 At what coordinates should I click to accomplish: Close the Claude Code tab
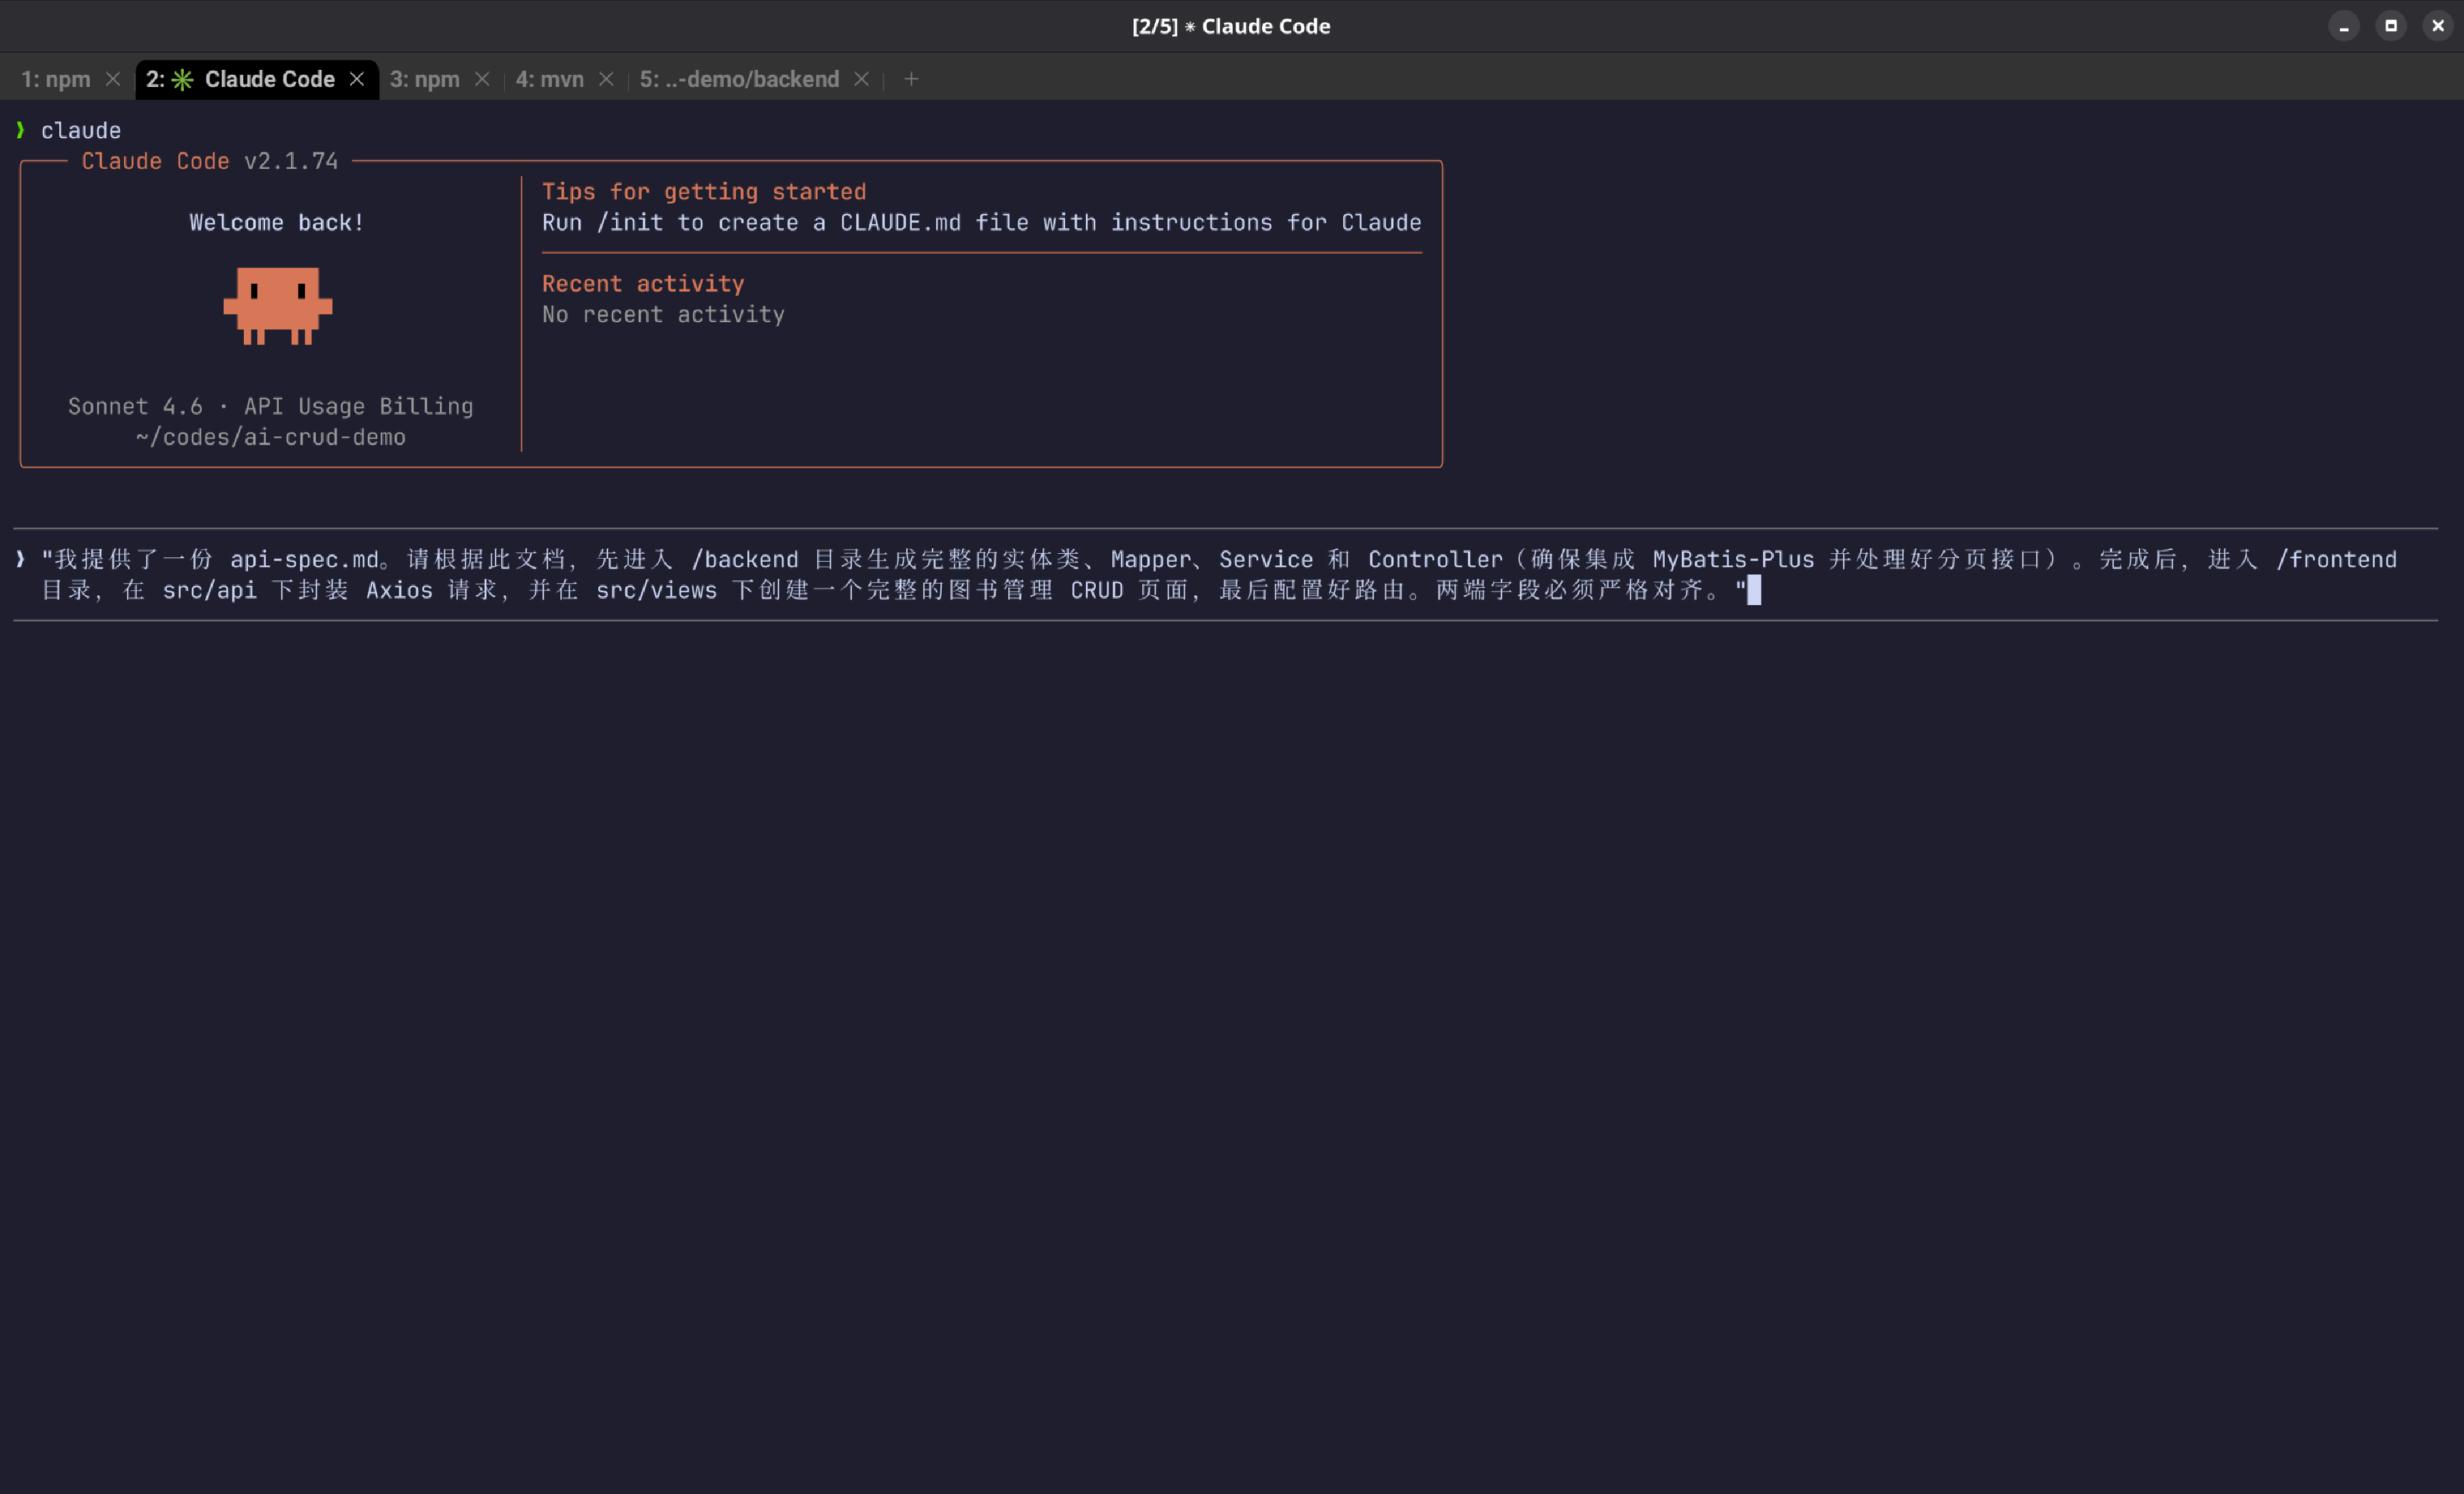point(357,79)
